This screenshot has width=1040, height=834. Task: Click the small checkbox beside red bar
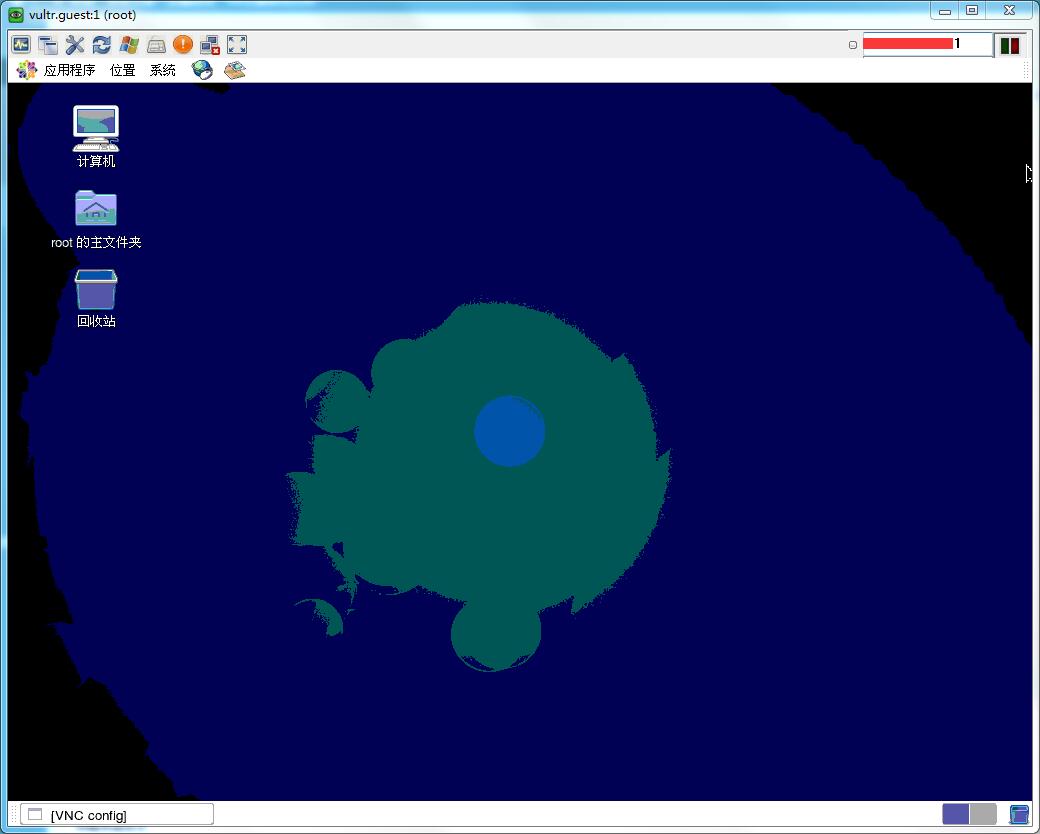pyautogui.click(x=853, y=45)
